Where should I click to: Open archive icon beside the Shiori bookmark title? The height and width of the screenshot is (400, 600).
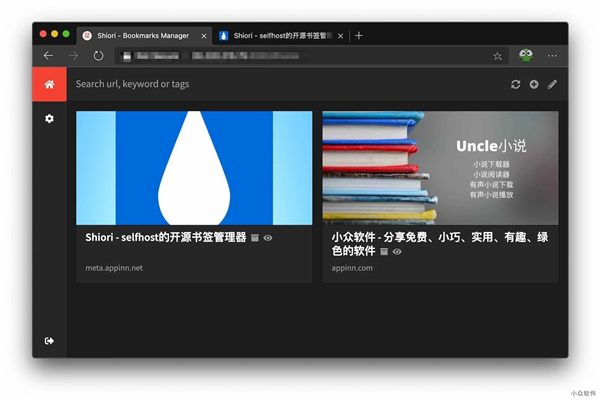pos(255,238)
